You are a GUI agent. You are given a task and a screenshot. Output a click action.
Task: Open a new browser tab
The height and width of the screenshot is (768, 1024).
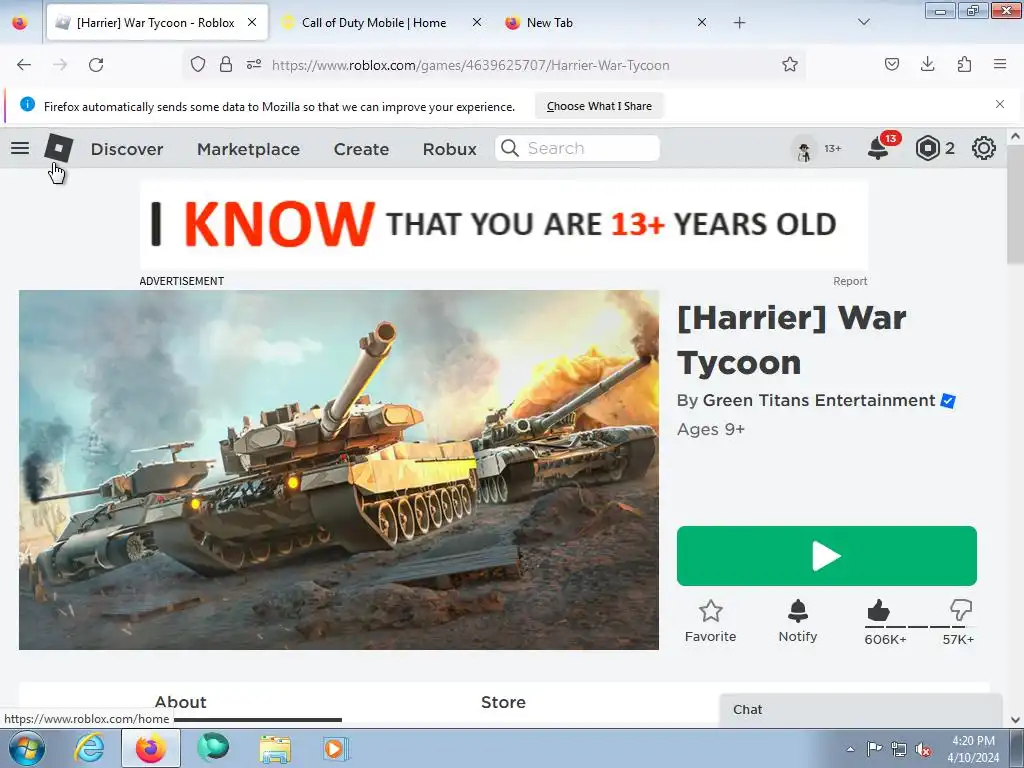(739, 23)
